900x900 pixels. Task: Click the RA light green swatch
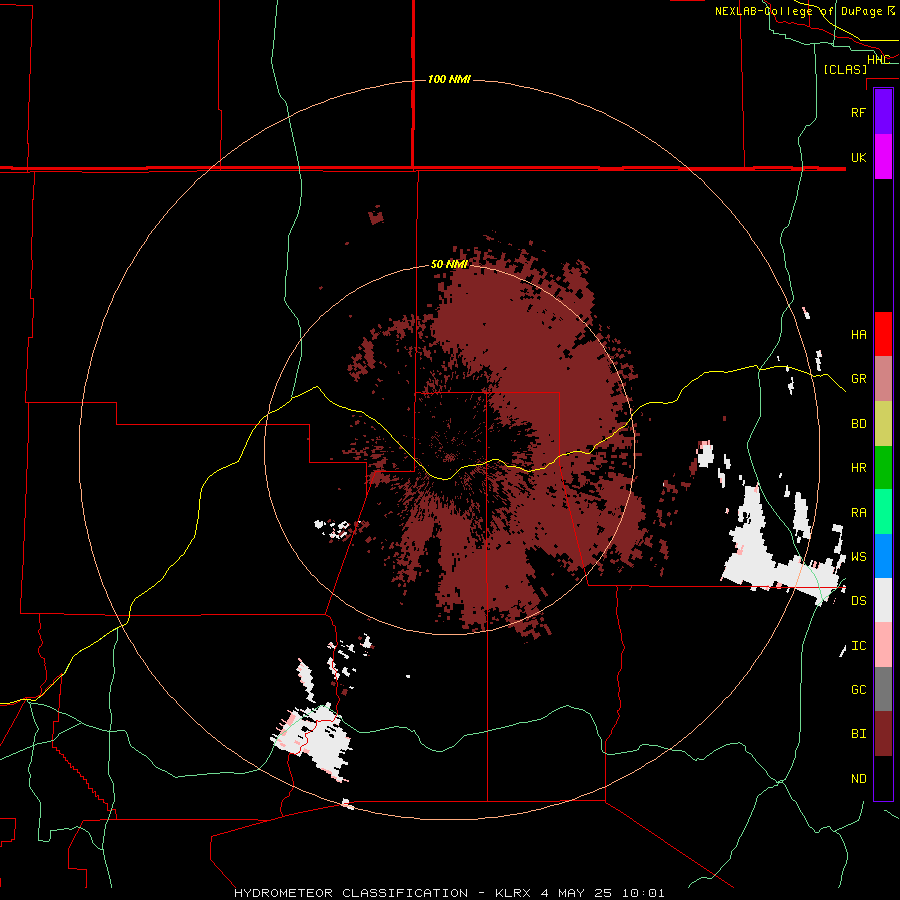[883, 512]
